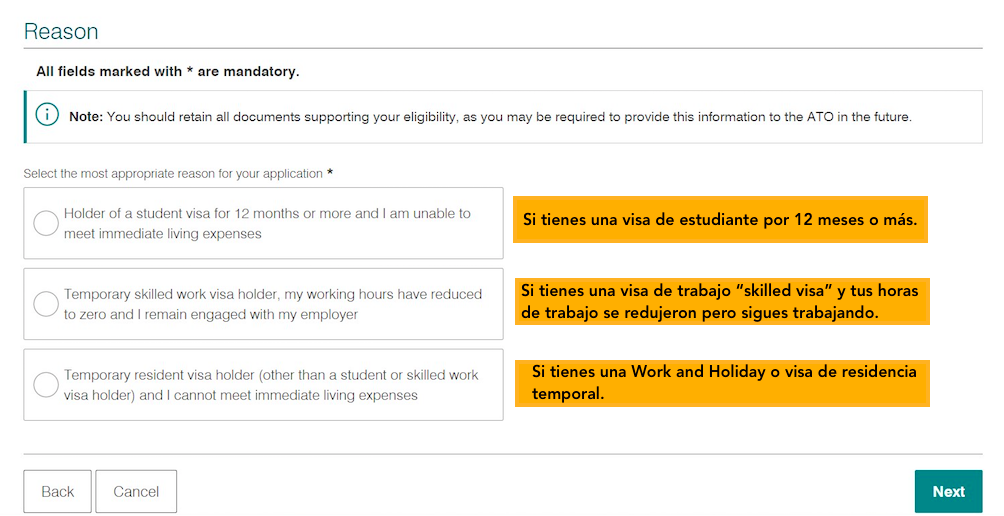Click the yellow 'visa de estudiante por 12 meses' note

(x=720, y=220)
